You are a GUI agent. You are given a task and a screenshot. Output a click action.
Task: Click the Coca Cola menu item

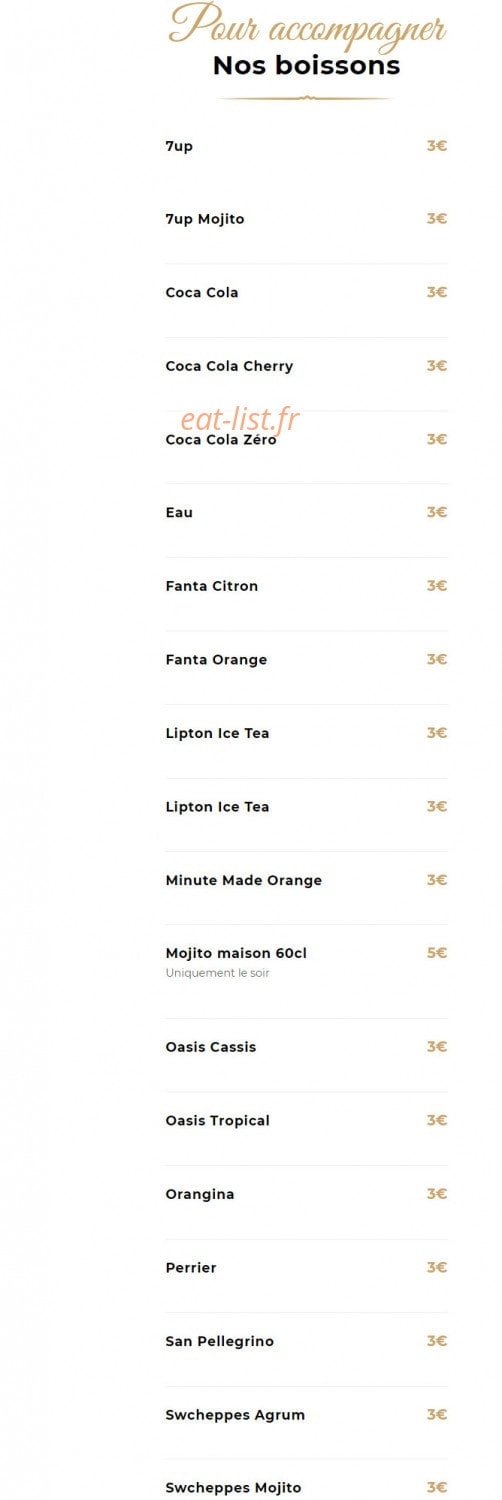tap(202, 292)
